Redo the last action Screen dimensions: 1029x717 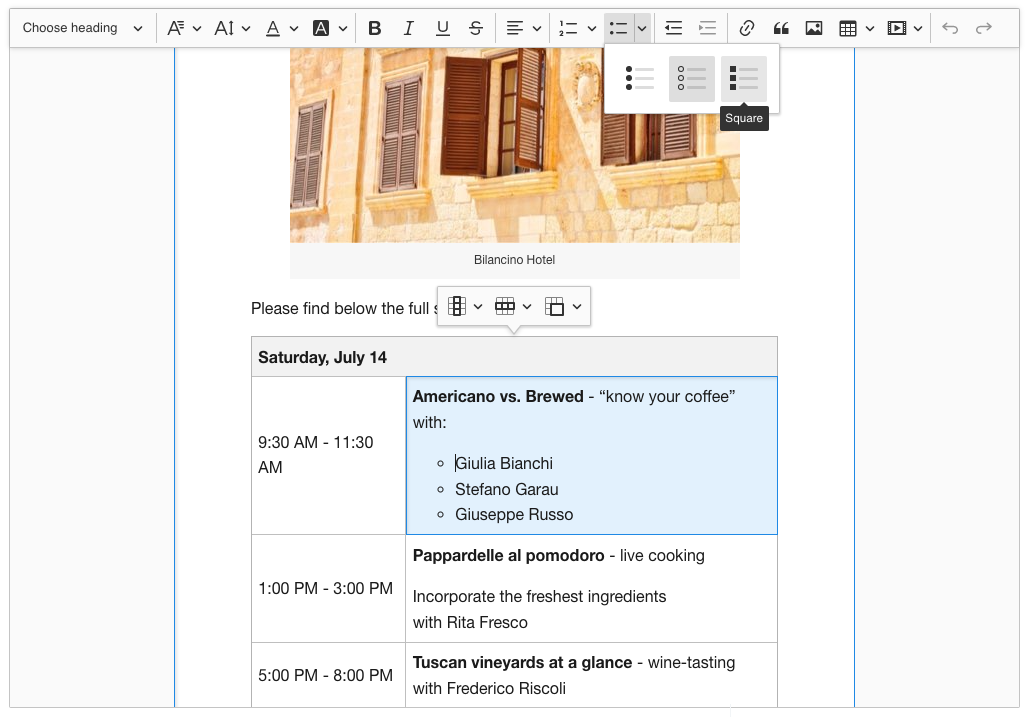(984, 28)
